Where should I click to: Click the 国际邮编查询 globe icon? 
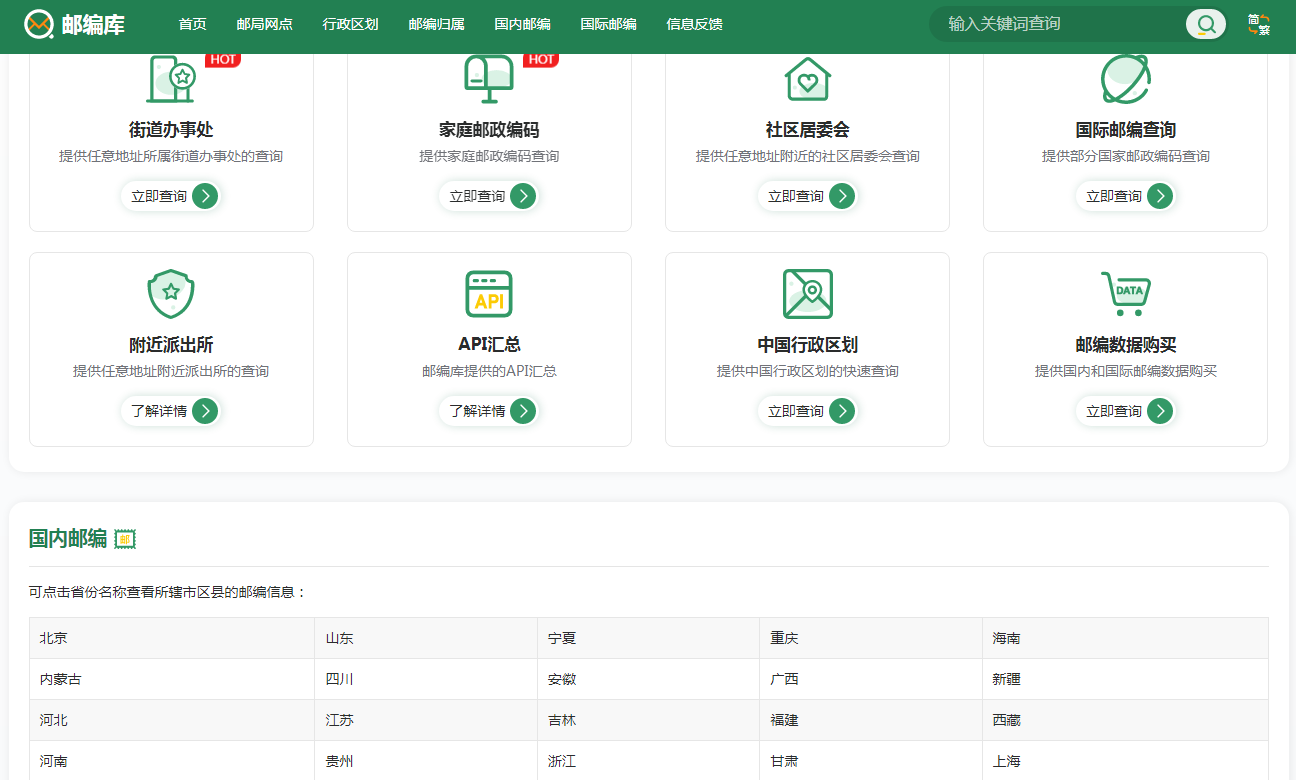[1125, 79]
